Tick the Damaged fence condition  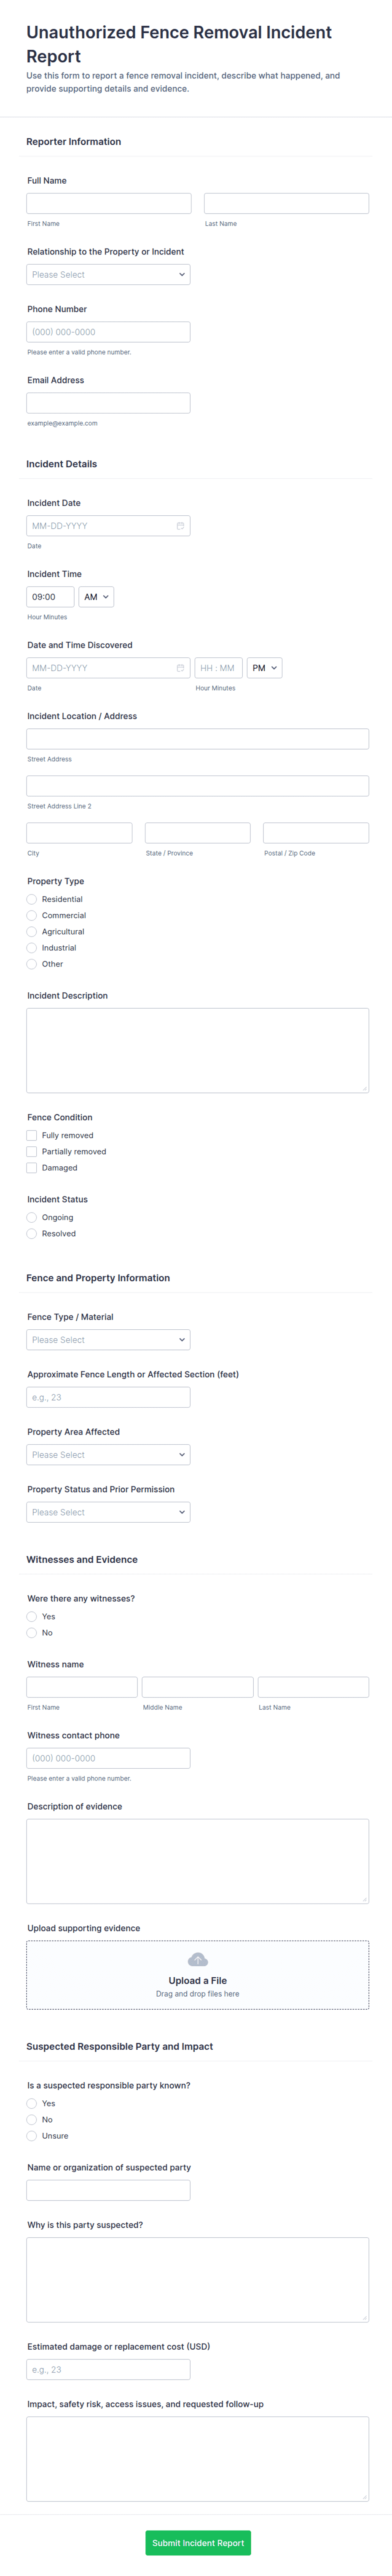click(32, 1168)
